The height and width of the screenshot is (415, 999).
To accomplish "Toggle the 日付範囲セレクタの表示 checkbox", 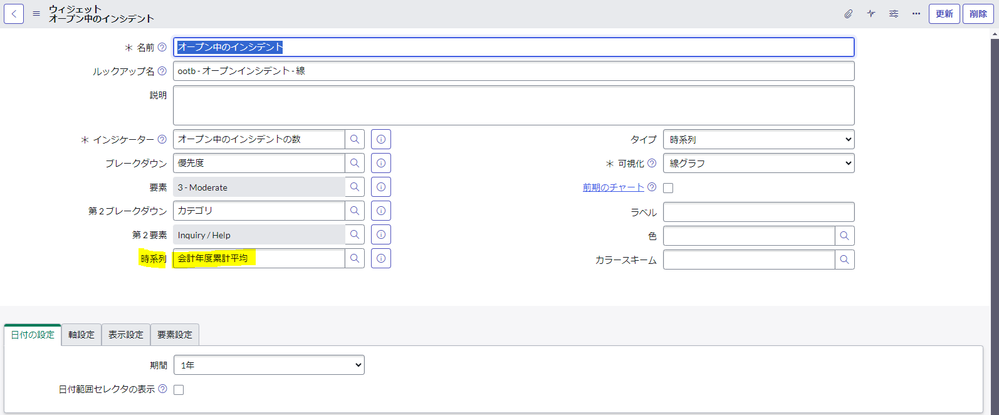I will pos(179,390).
